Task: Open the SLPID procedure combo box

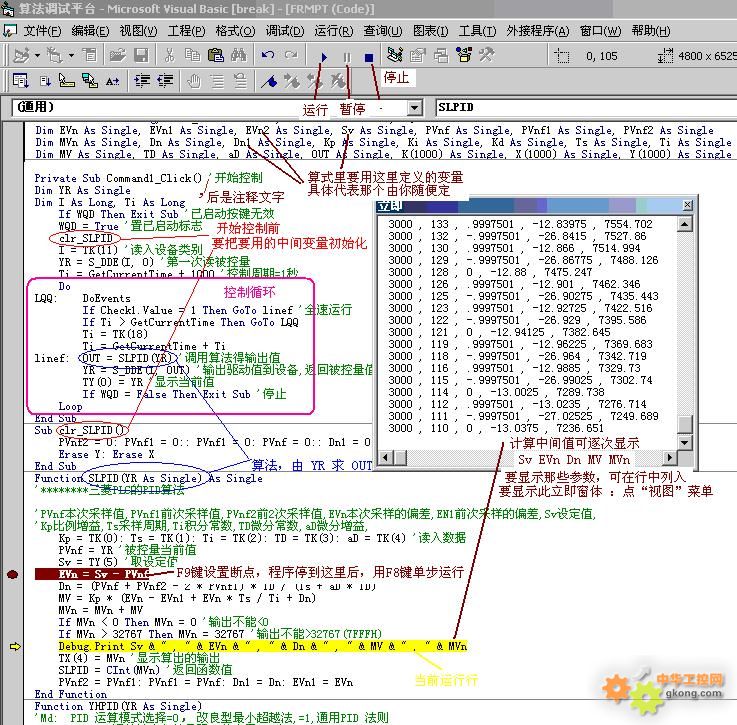Action: 586,107
